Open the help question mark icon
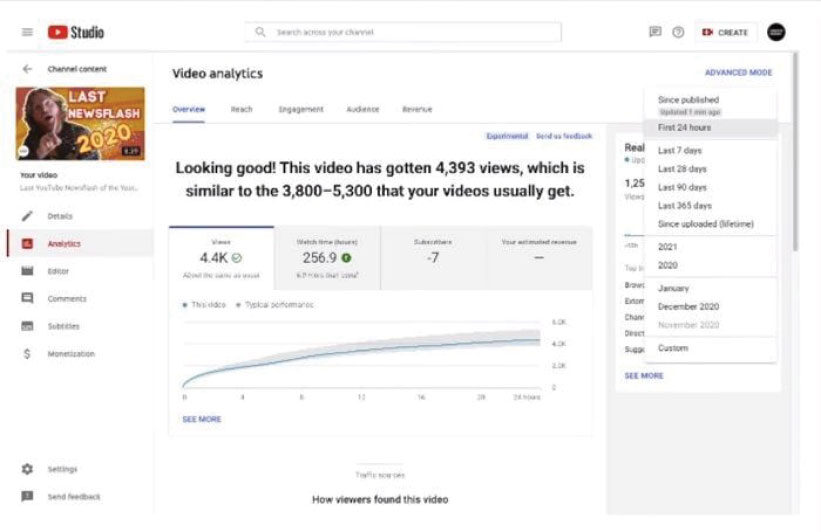Image resolution: width=821 pixels, height=532 pixels. tap(678, 32)
